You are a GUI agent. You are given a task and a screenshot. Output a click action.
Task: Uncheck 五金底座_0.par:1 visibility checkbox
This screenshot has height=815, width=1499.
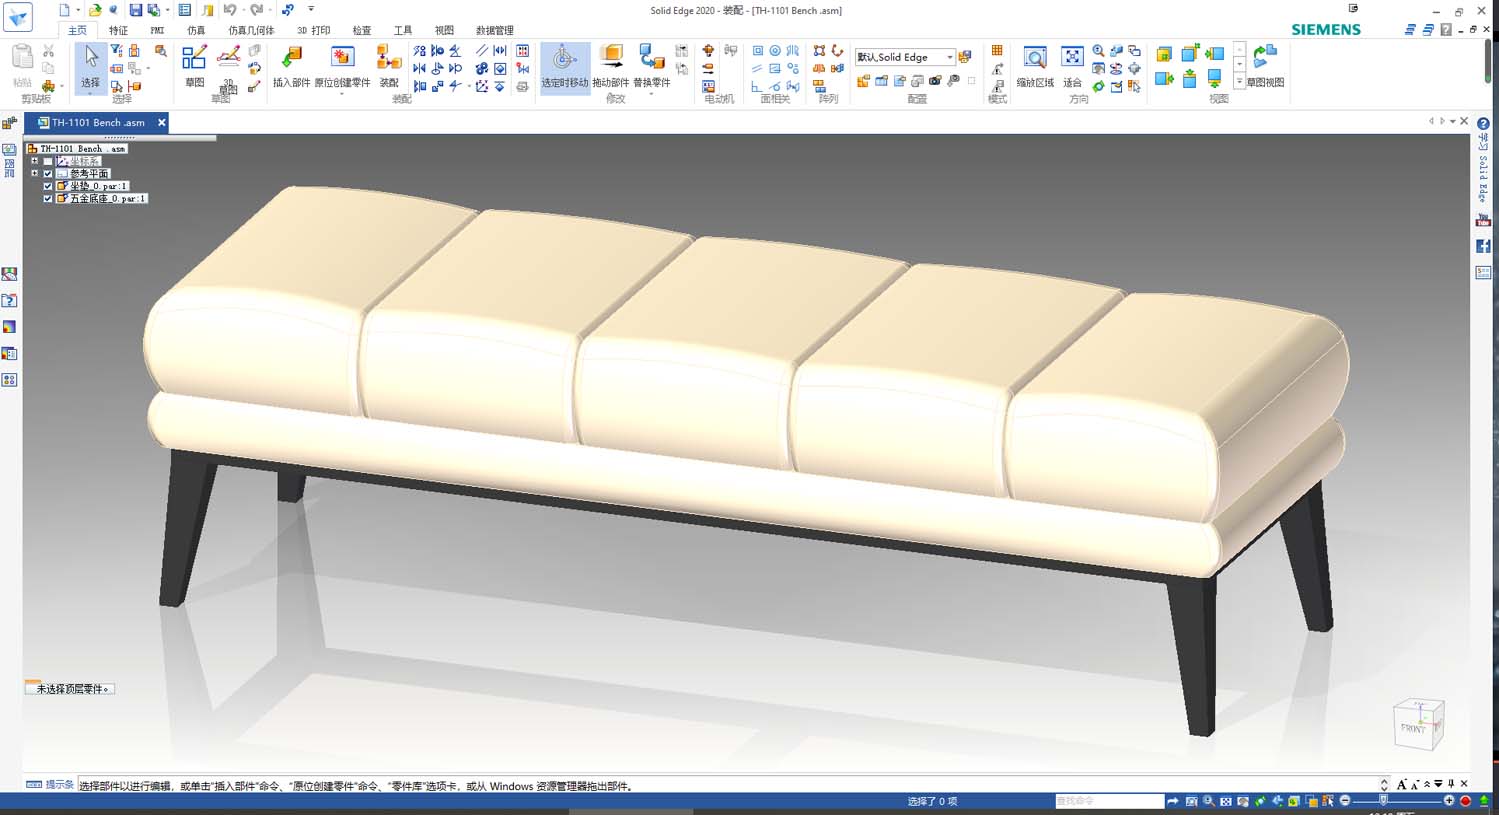[x=47, y=199]
